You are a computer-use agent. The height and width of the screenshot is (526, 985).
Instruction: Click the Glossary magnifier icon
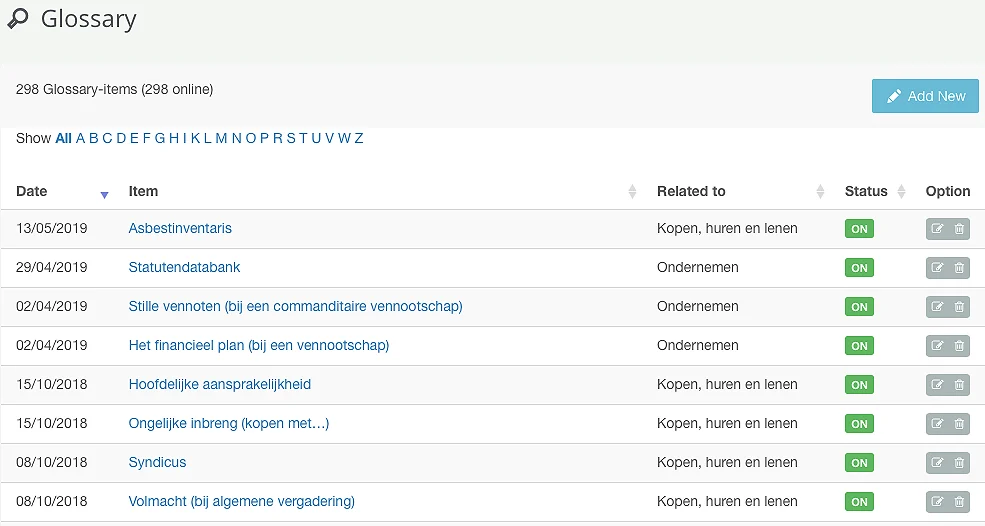point(18,19)
